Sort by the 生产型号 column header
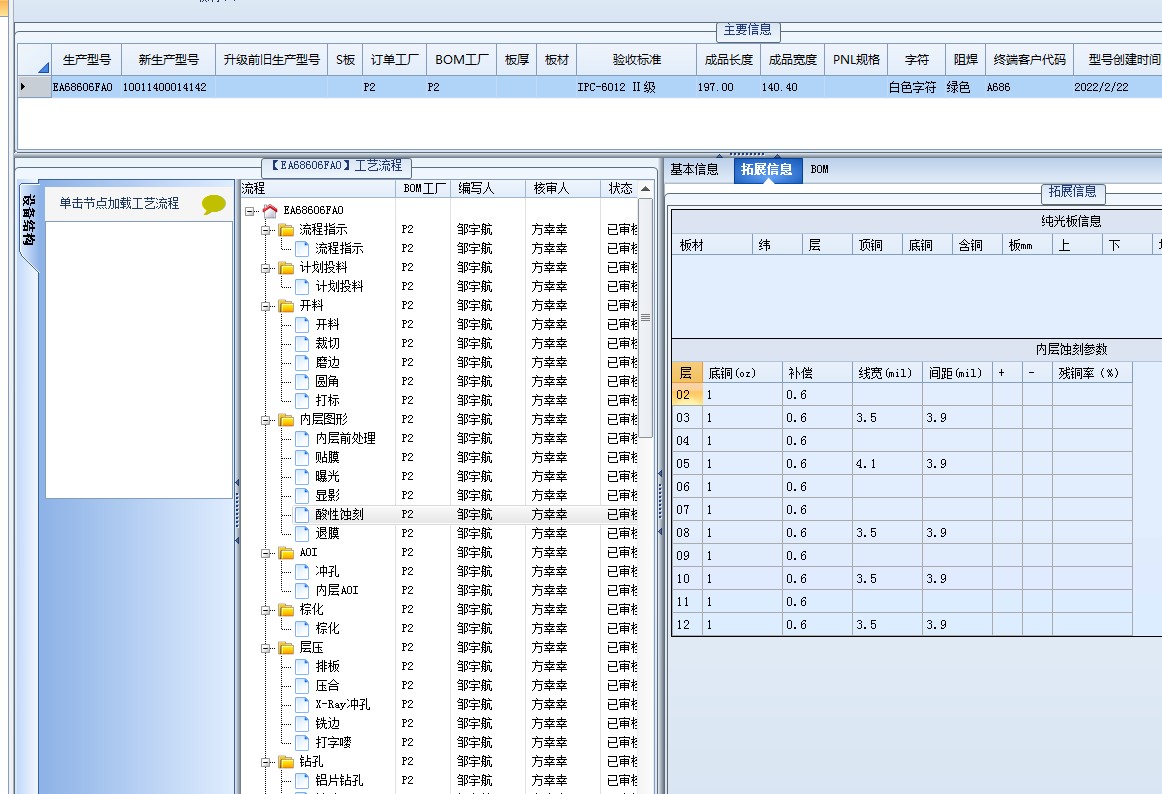The height and width of the screenshot is (794, 1162). pos(87,60)
